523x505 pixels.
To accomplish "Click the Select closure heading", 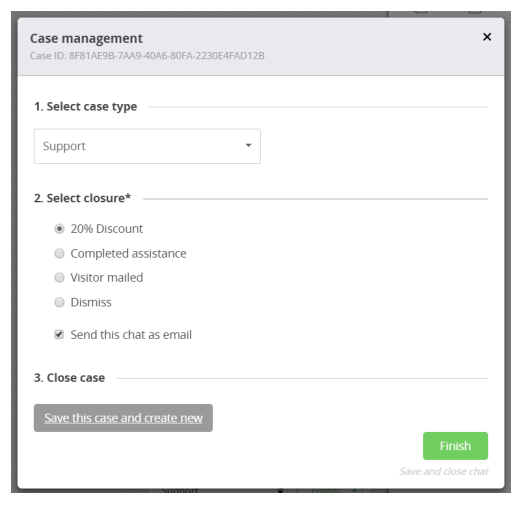I will [82, 198].
